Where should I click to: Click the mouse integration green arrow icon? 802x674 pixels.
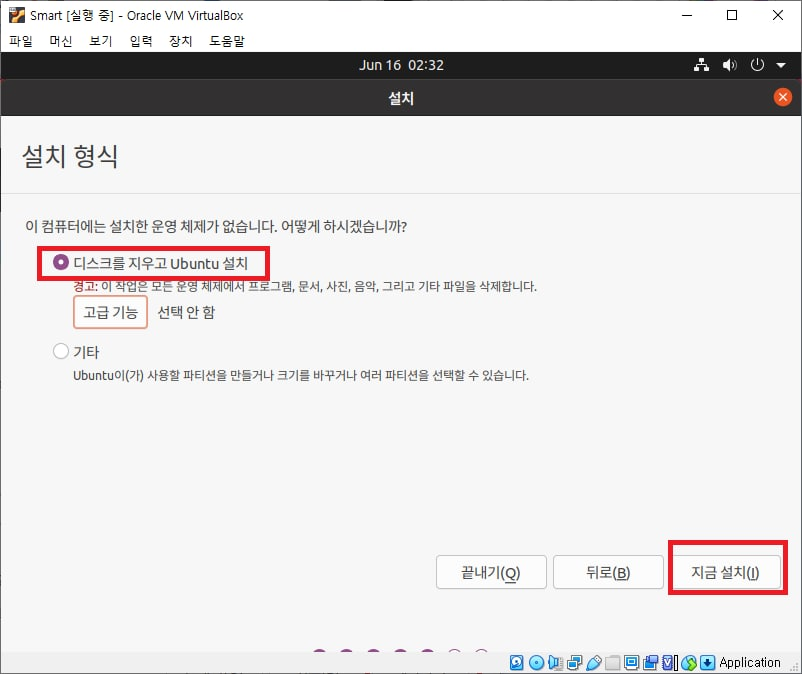tap(689, 663)
